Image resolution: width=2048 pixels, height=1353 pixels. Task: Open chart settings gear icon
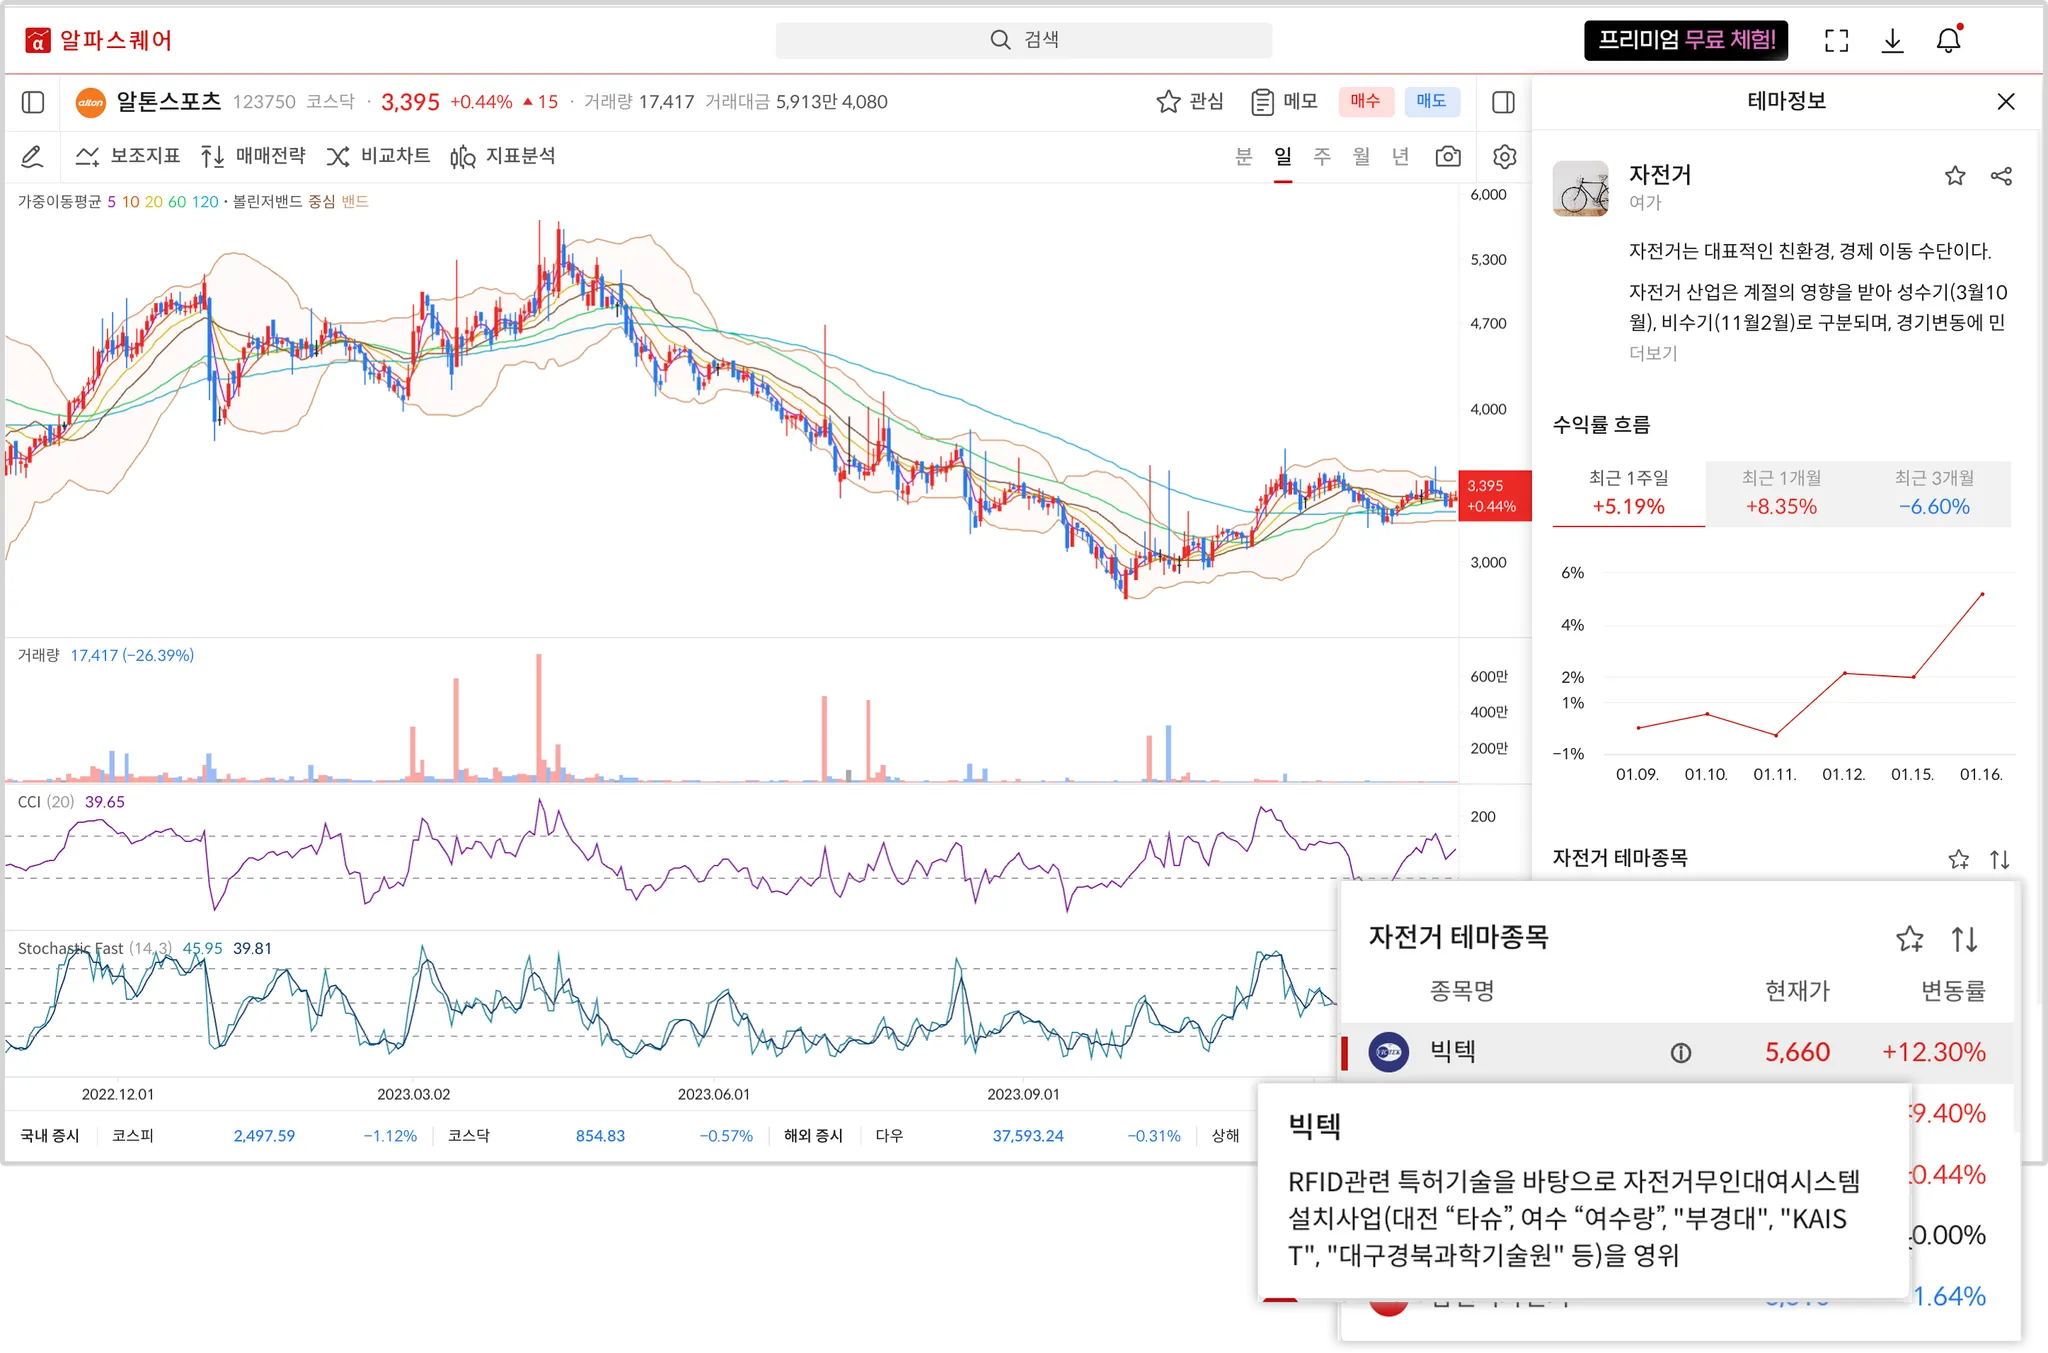tap(1504, 157)
